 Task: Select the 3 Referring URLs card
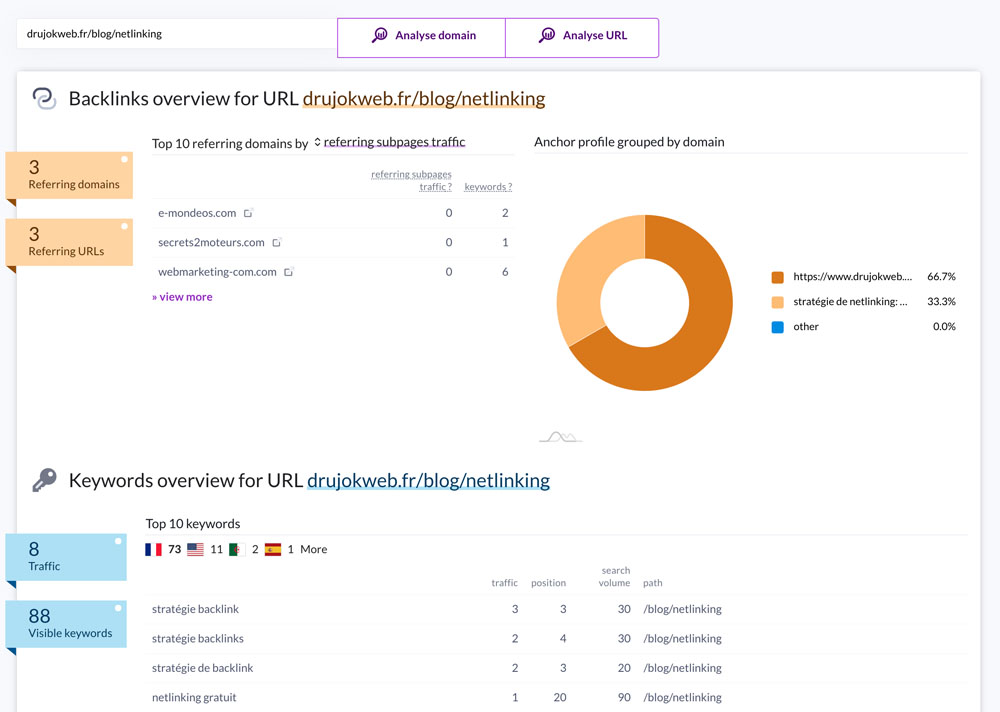click(x=69, y=242)
